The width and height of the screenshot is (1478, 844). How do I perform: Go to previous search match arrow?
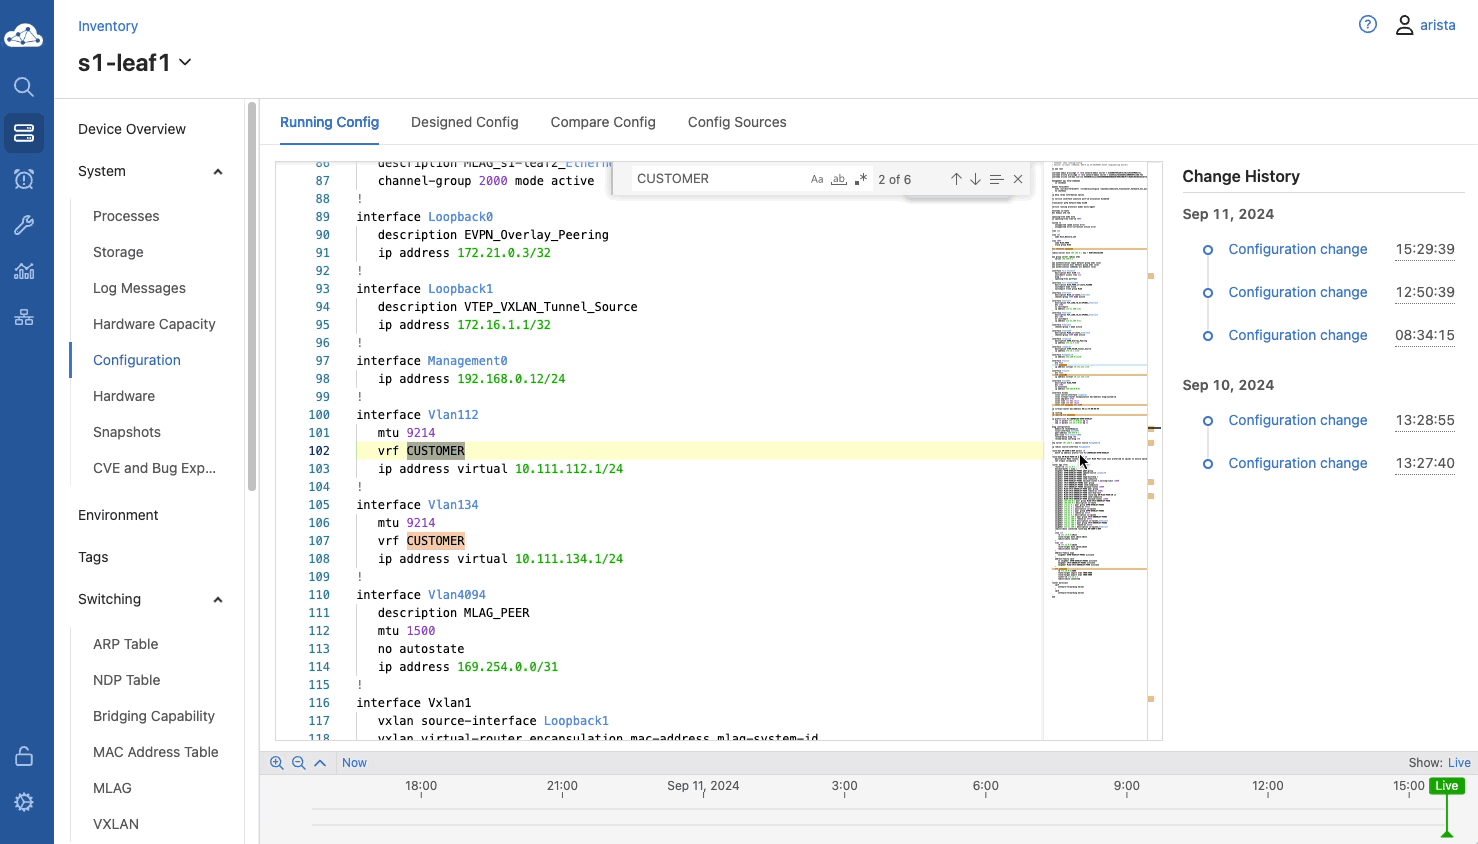[956, 179]
